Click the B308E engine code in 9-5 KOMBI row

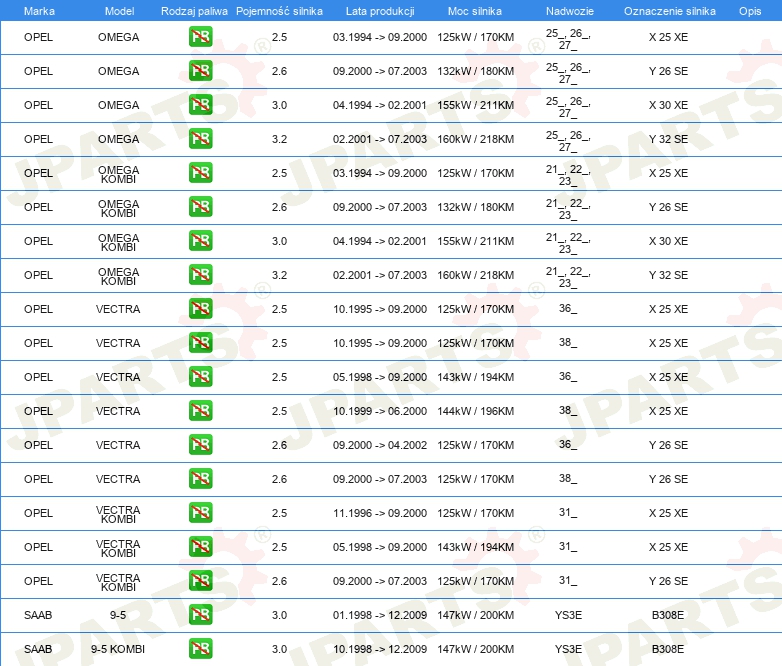(668, 649)
